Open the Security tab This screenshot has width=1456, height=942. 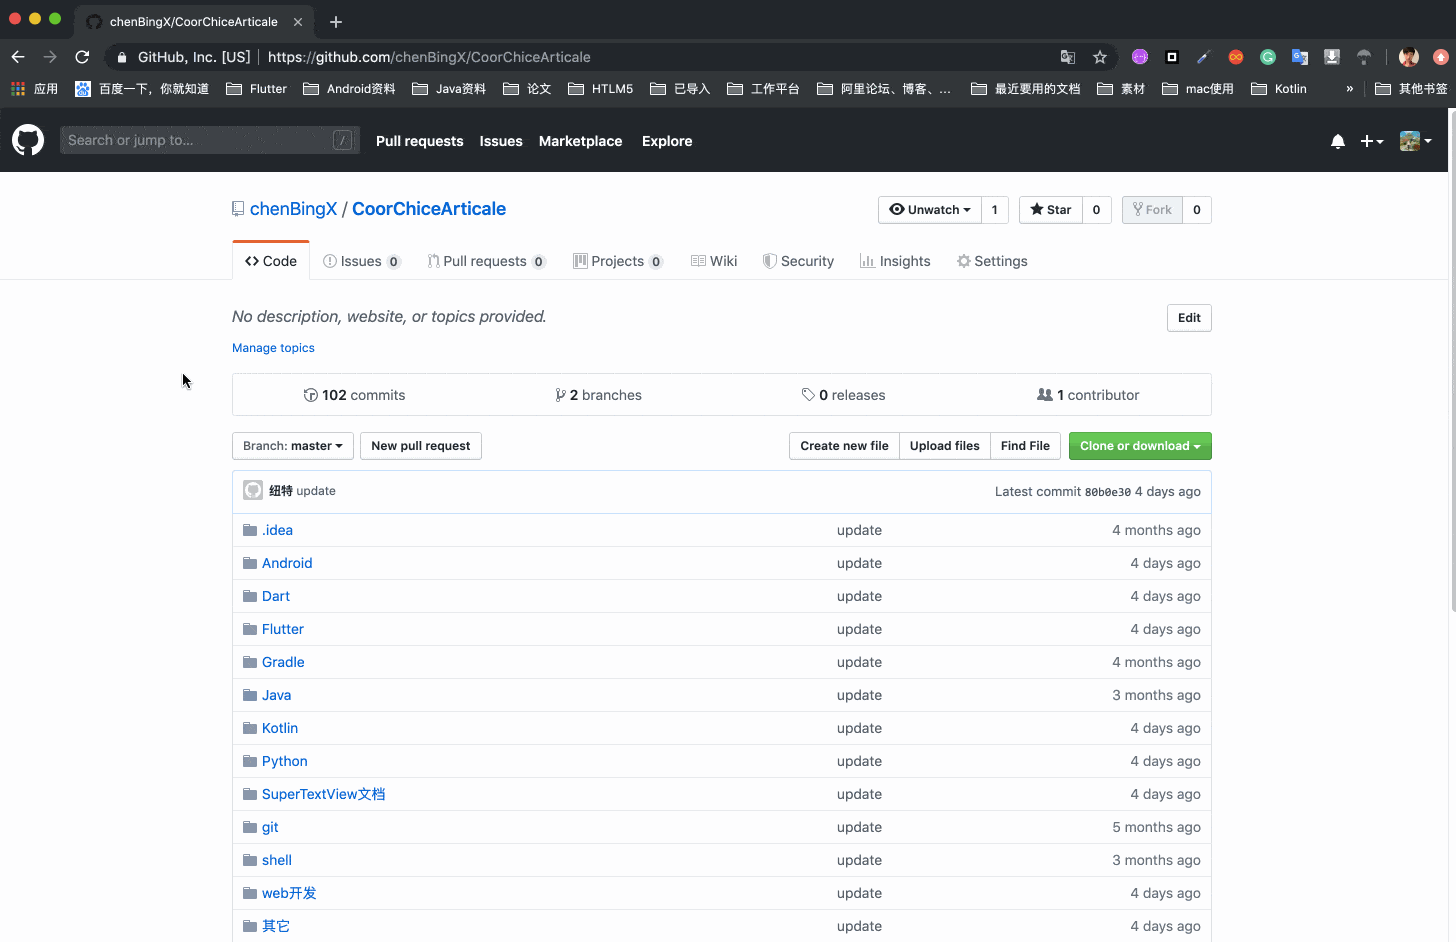tap(798, 261)
